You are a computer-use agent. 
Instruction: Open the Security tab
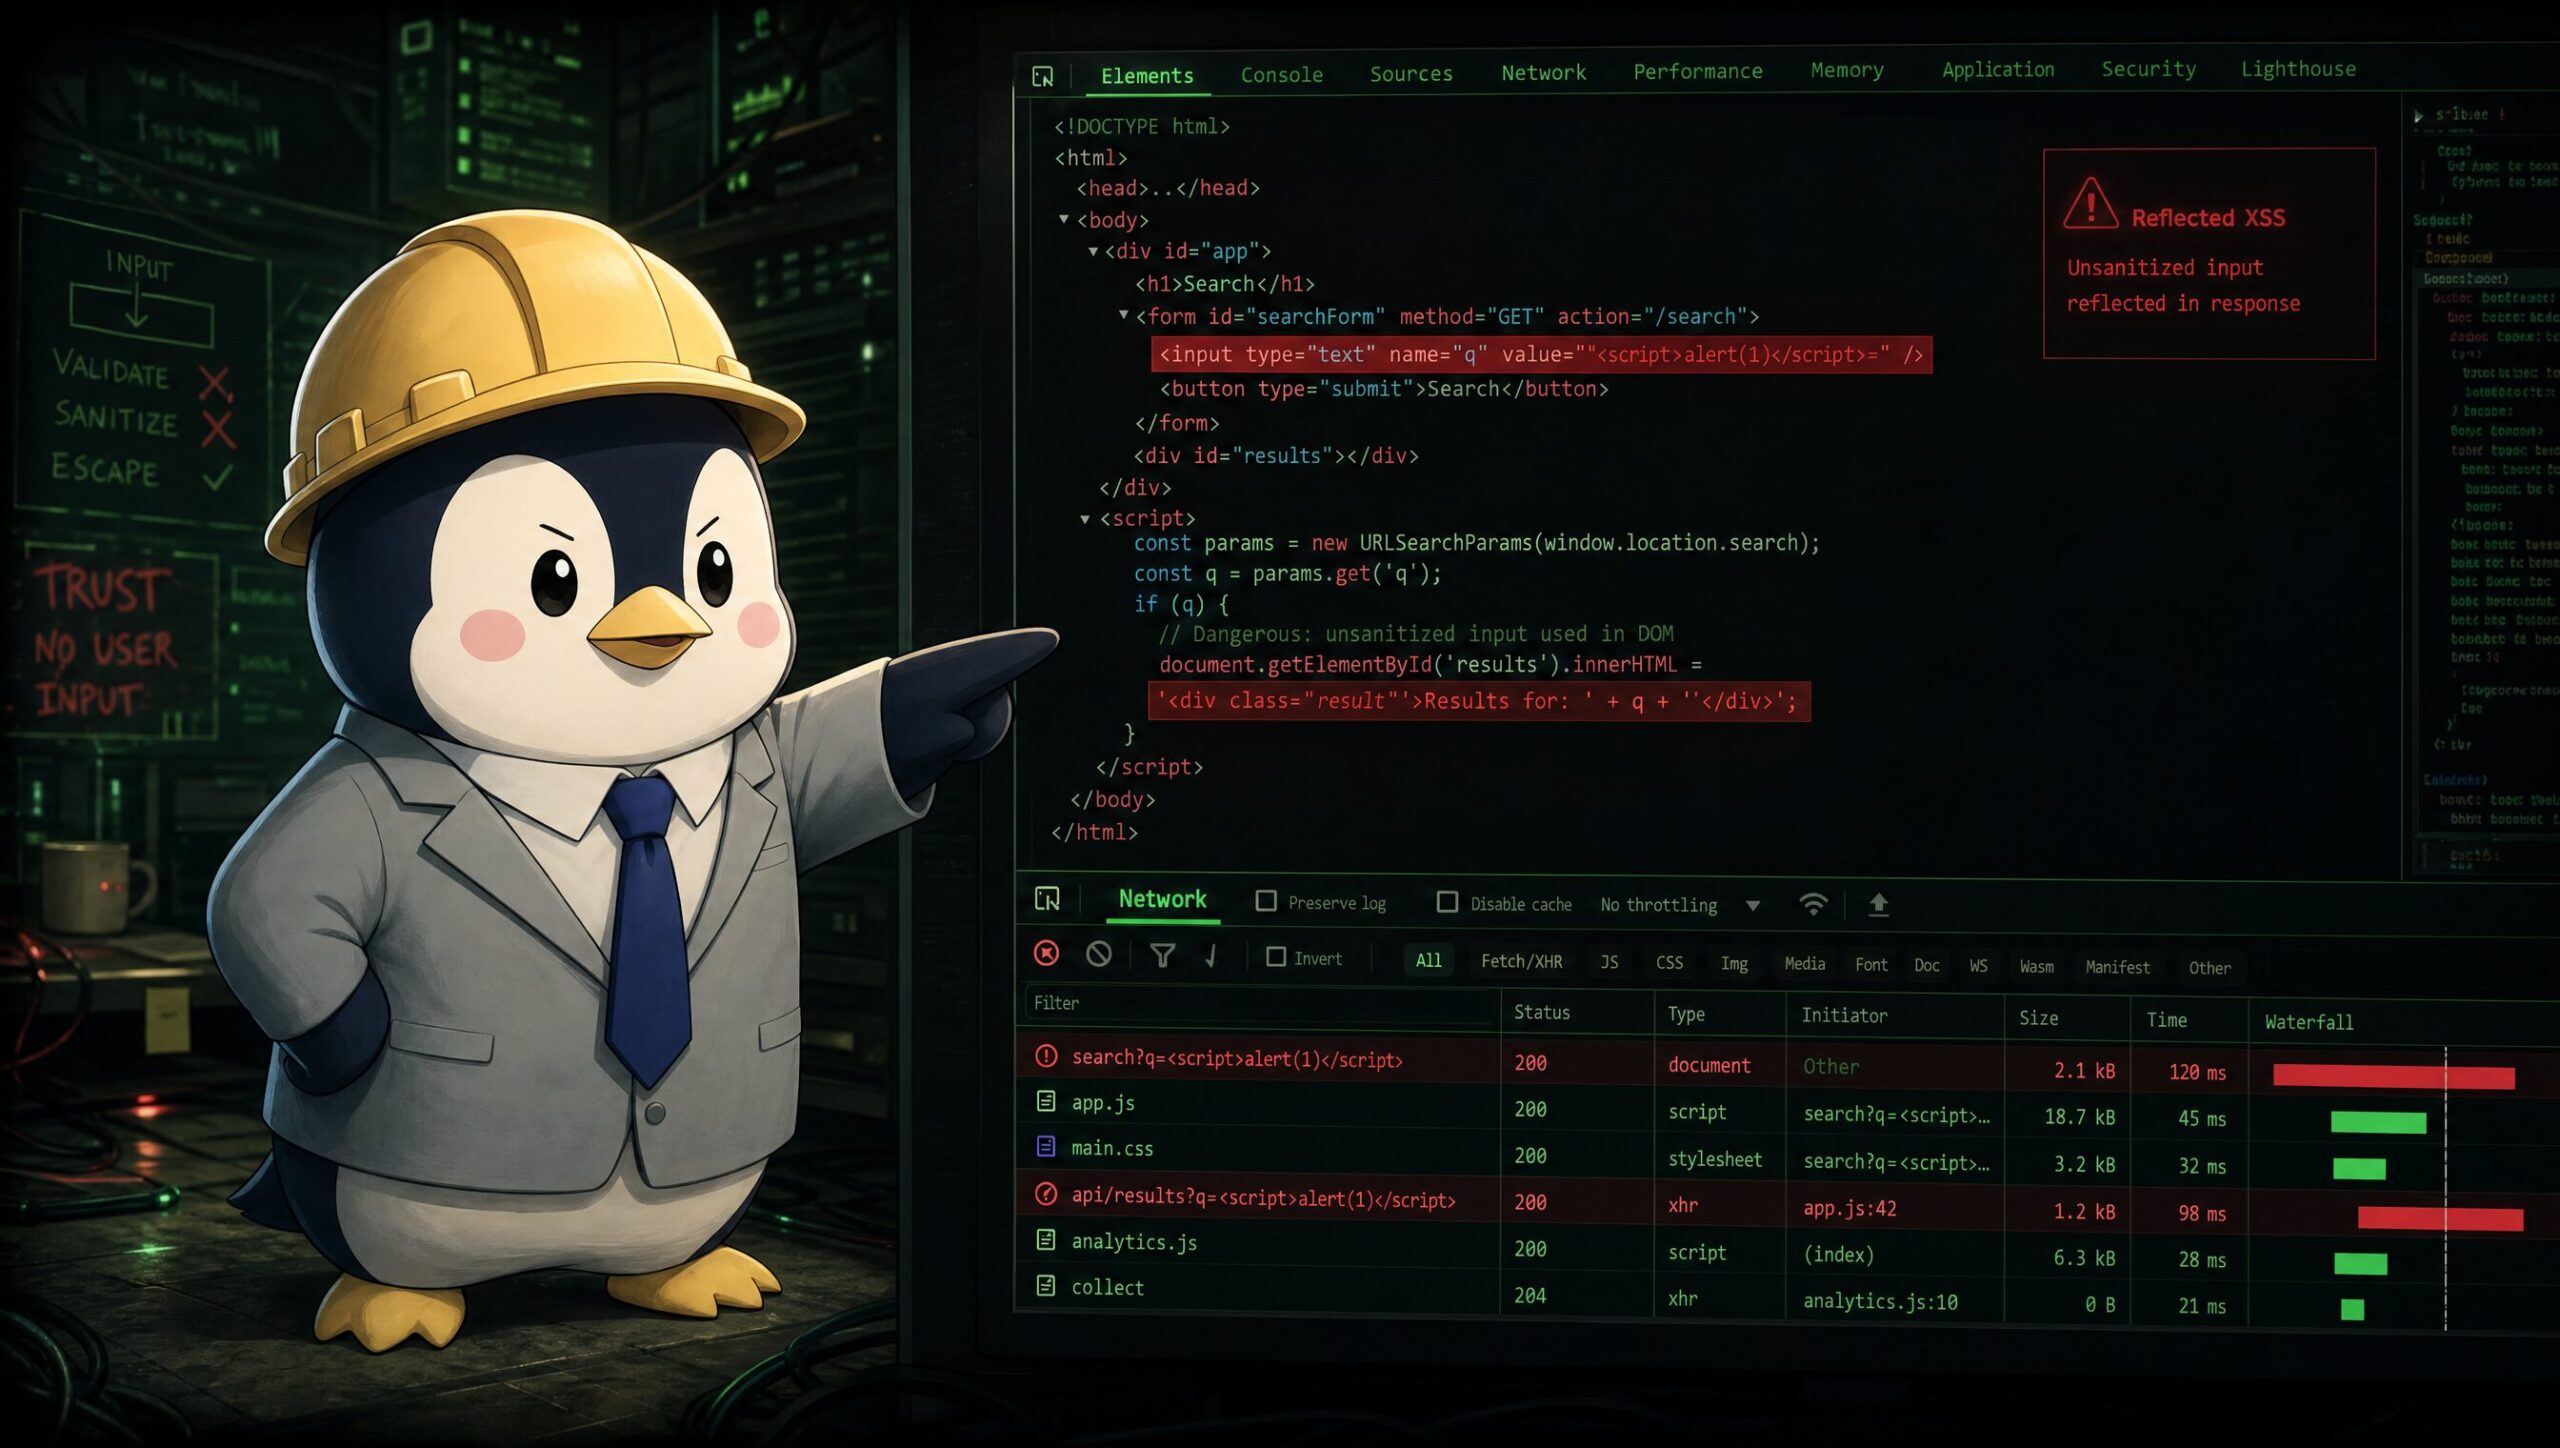2149,69
